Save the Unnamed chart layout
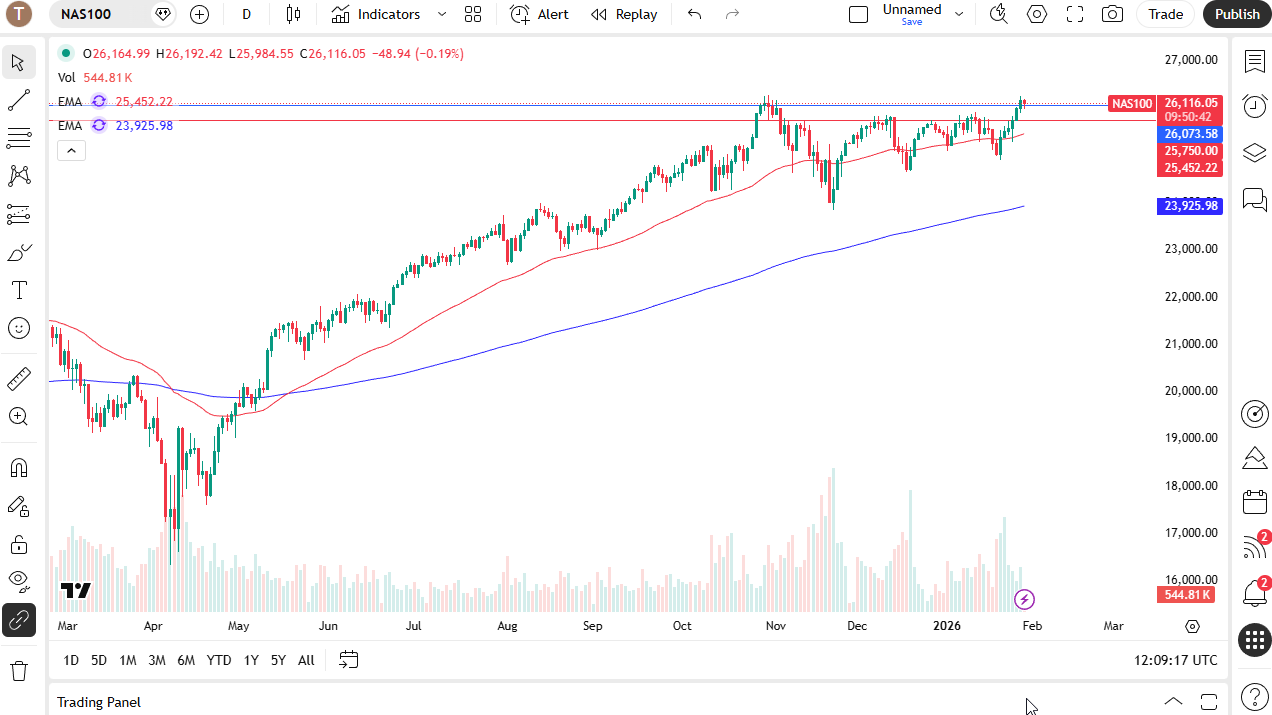 [912, 14]
